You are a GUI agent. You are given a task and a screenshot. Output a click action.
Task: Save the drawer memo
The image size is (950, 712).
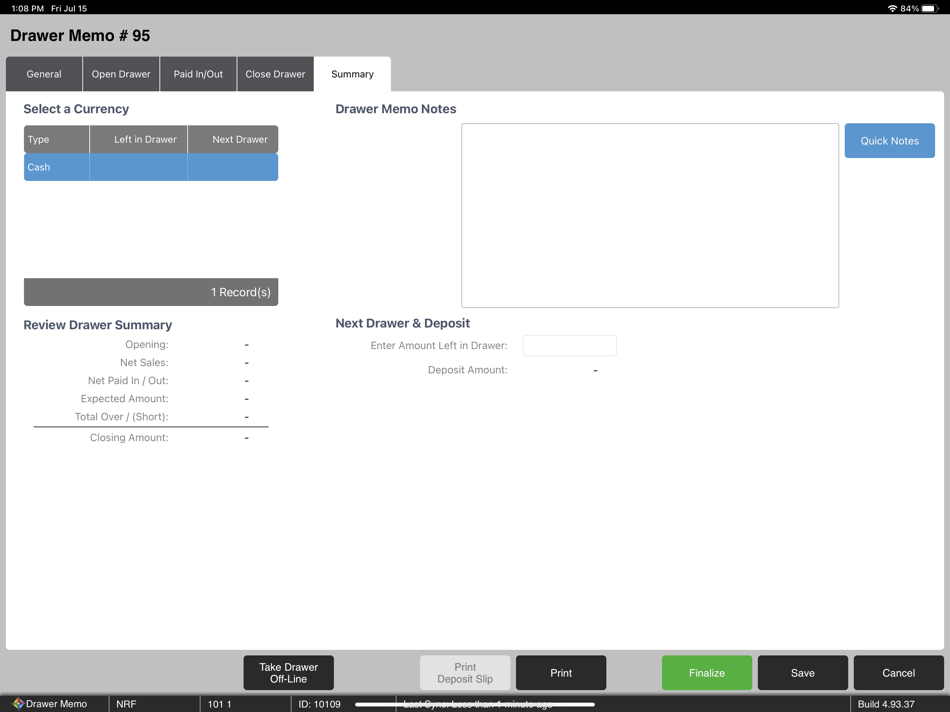802,672
